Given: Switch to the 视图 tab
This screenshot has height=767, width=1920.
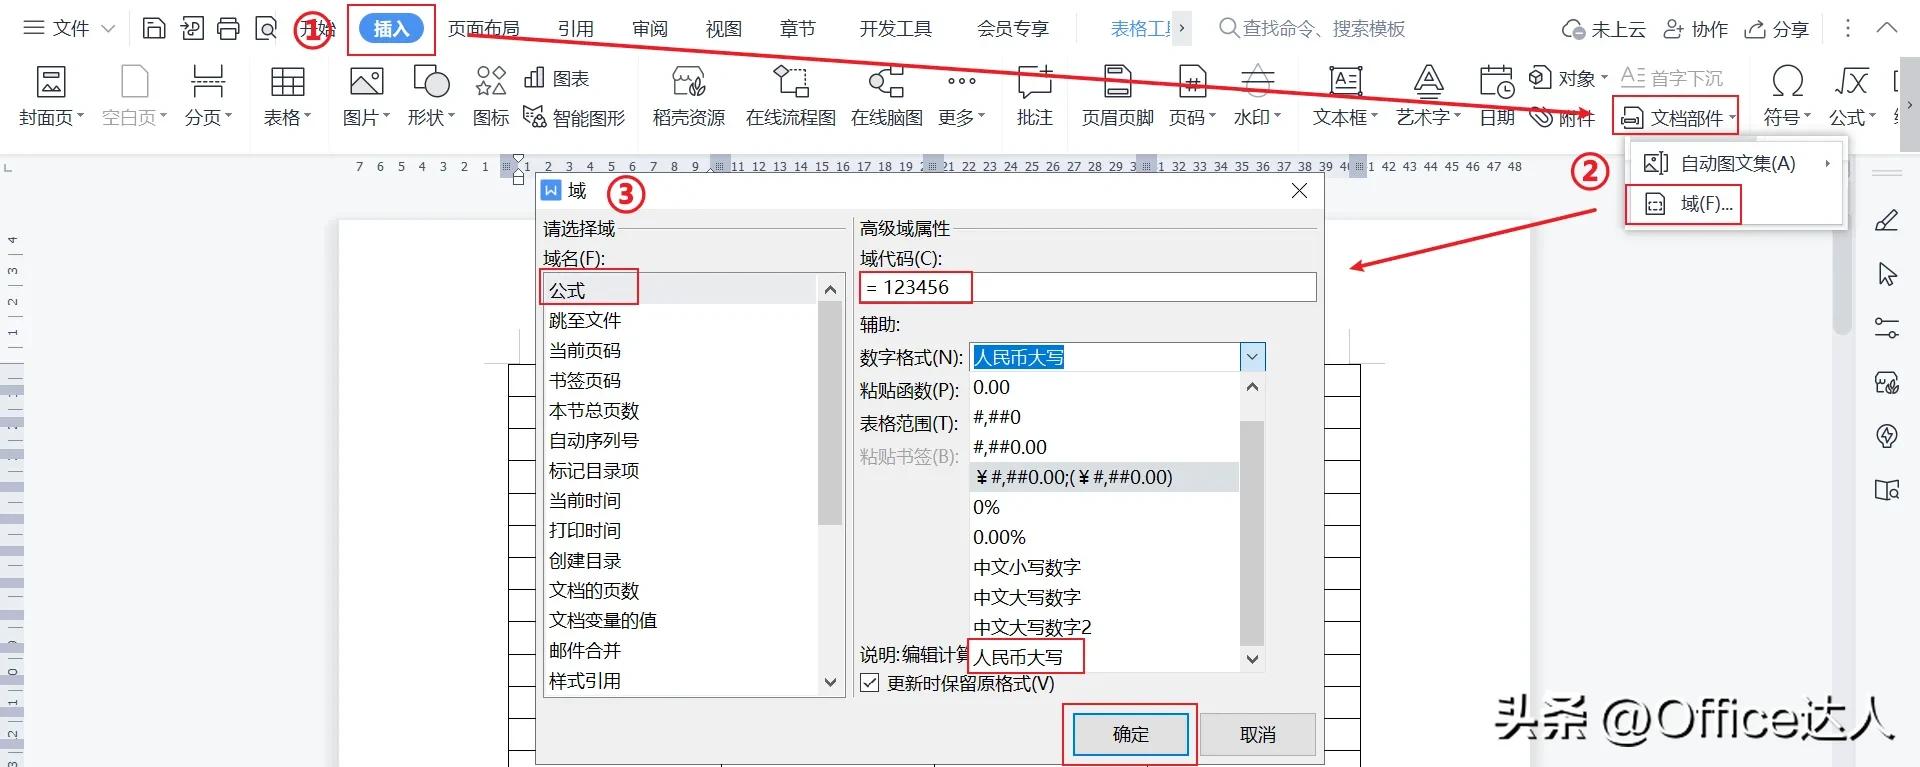Looking at the screenshot, I should click(x=724, y=29).
